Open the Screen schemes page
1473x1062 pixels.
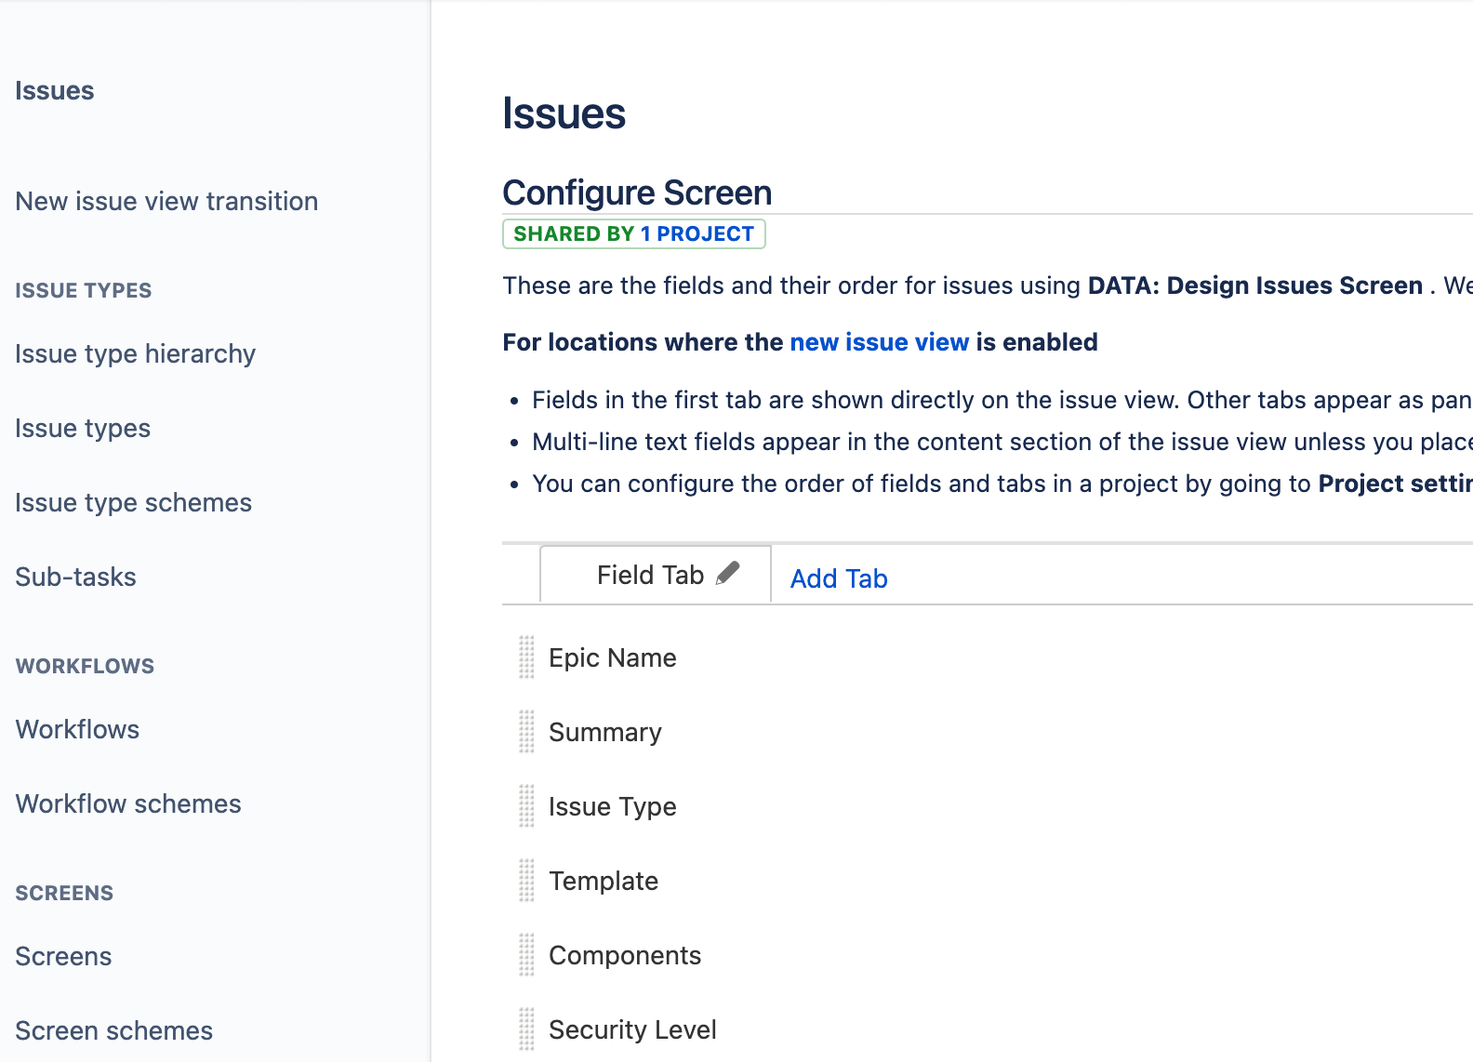point(114,1030)
